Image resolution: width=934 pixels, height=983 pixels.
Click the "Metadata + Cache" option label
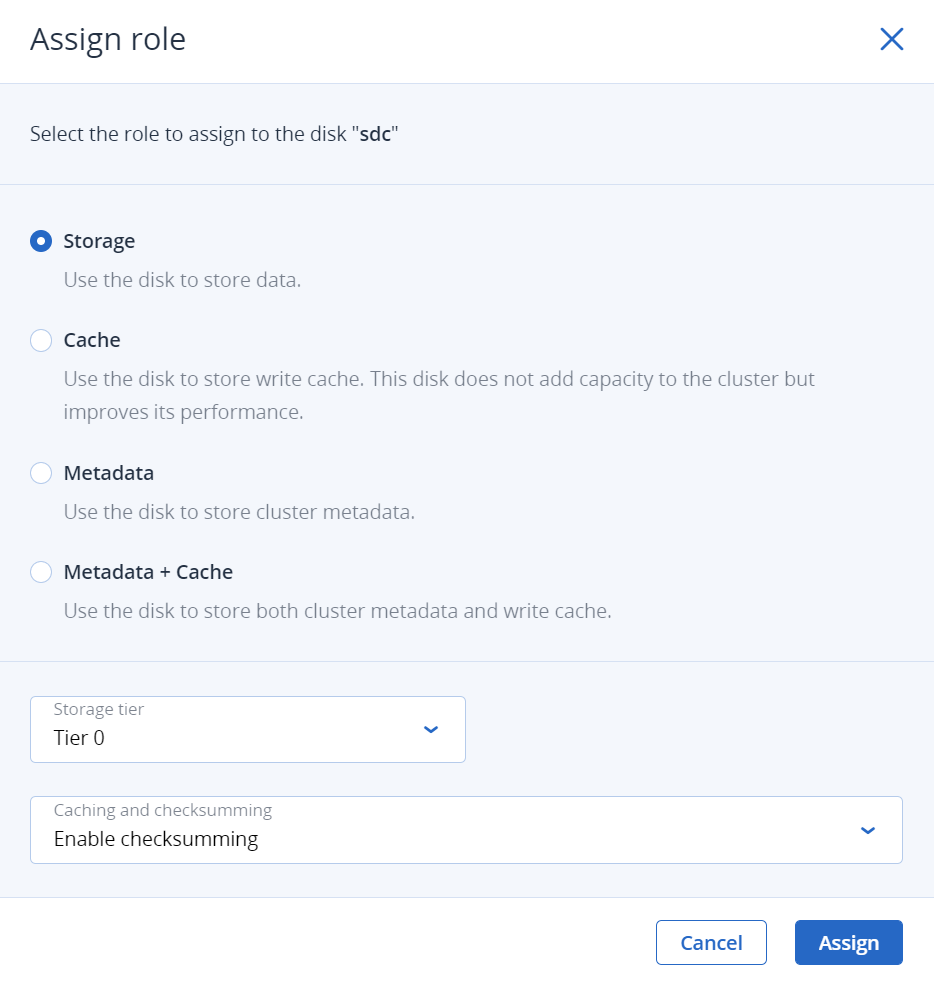[148, 572]
